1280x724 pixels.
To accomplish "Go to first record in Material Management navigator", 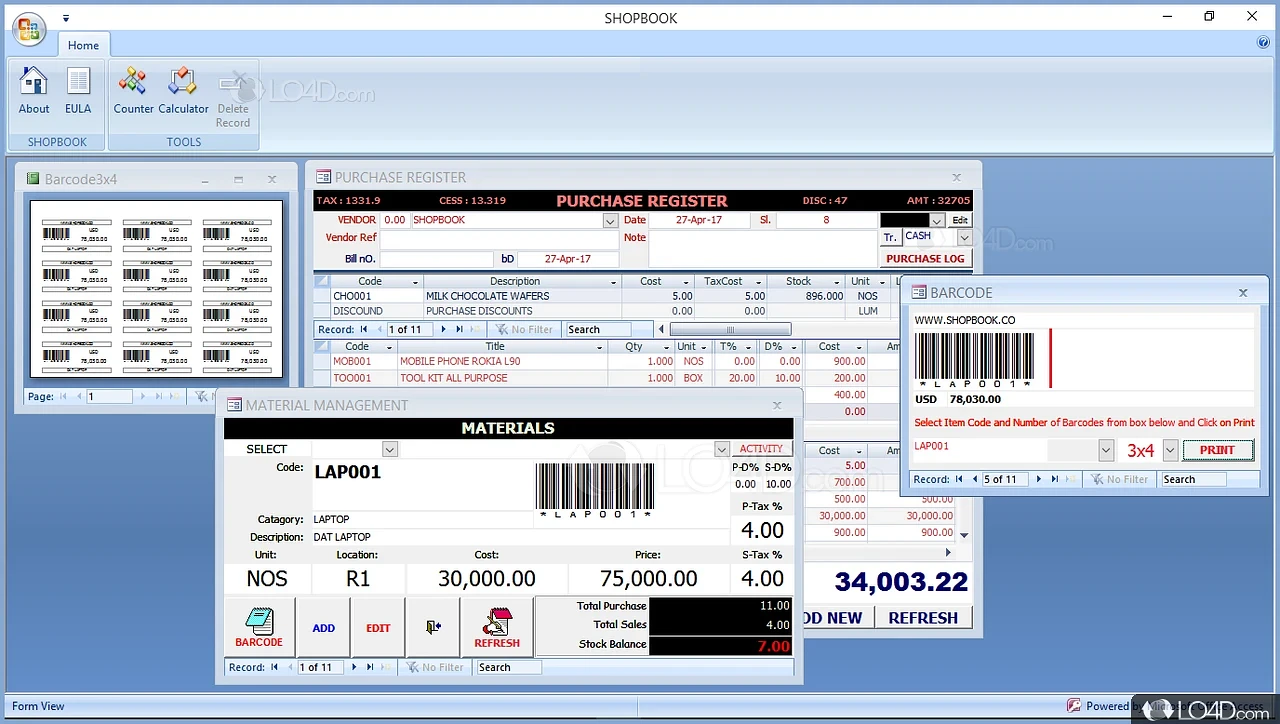I will click(275, 667).
